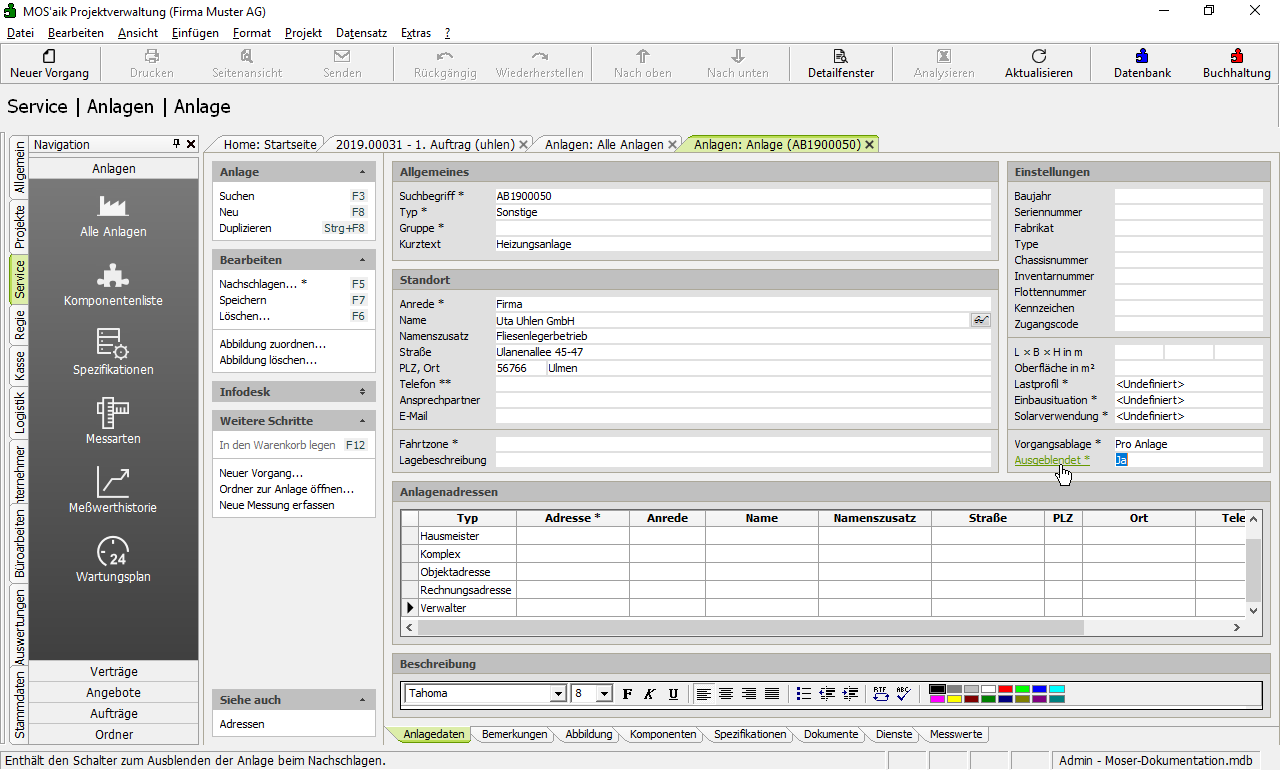1280x770 pixels.
Task: Open Spezifikationen navigation icon
Action: point(113,343)
